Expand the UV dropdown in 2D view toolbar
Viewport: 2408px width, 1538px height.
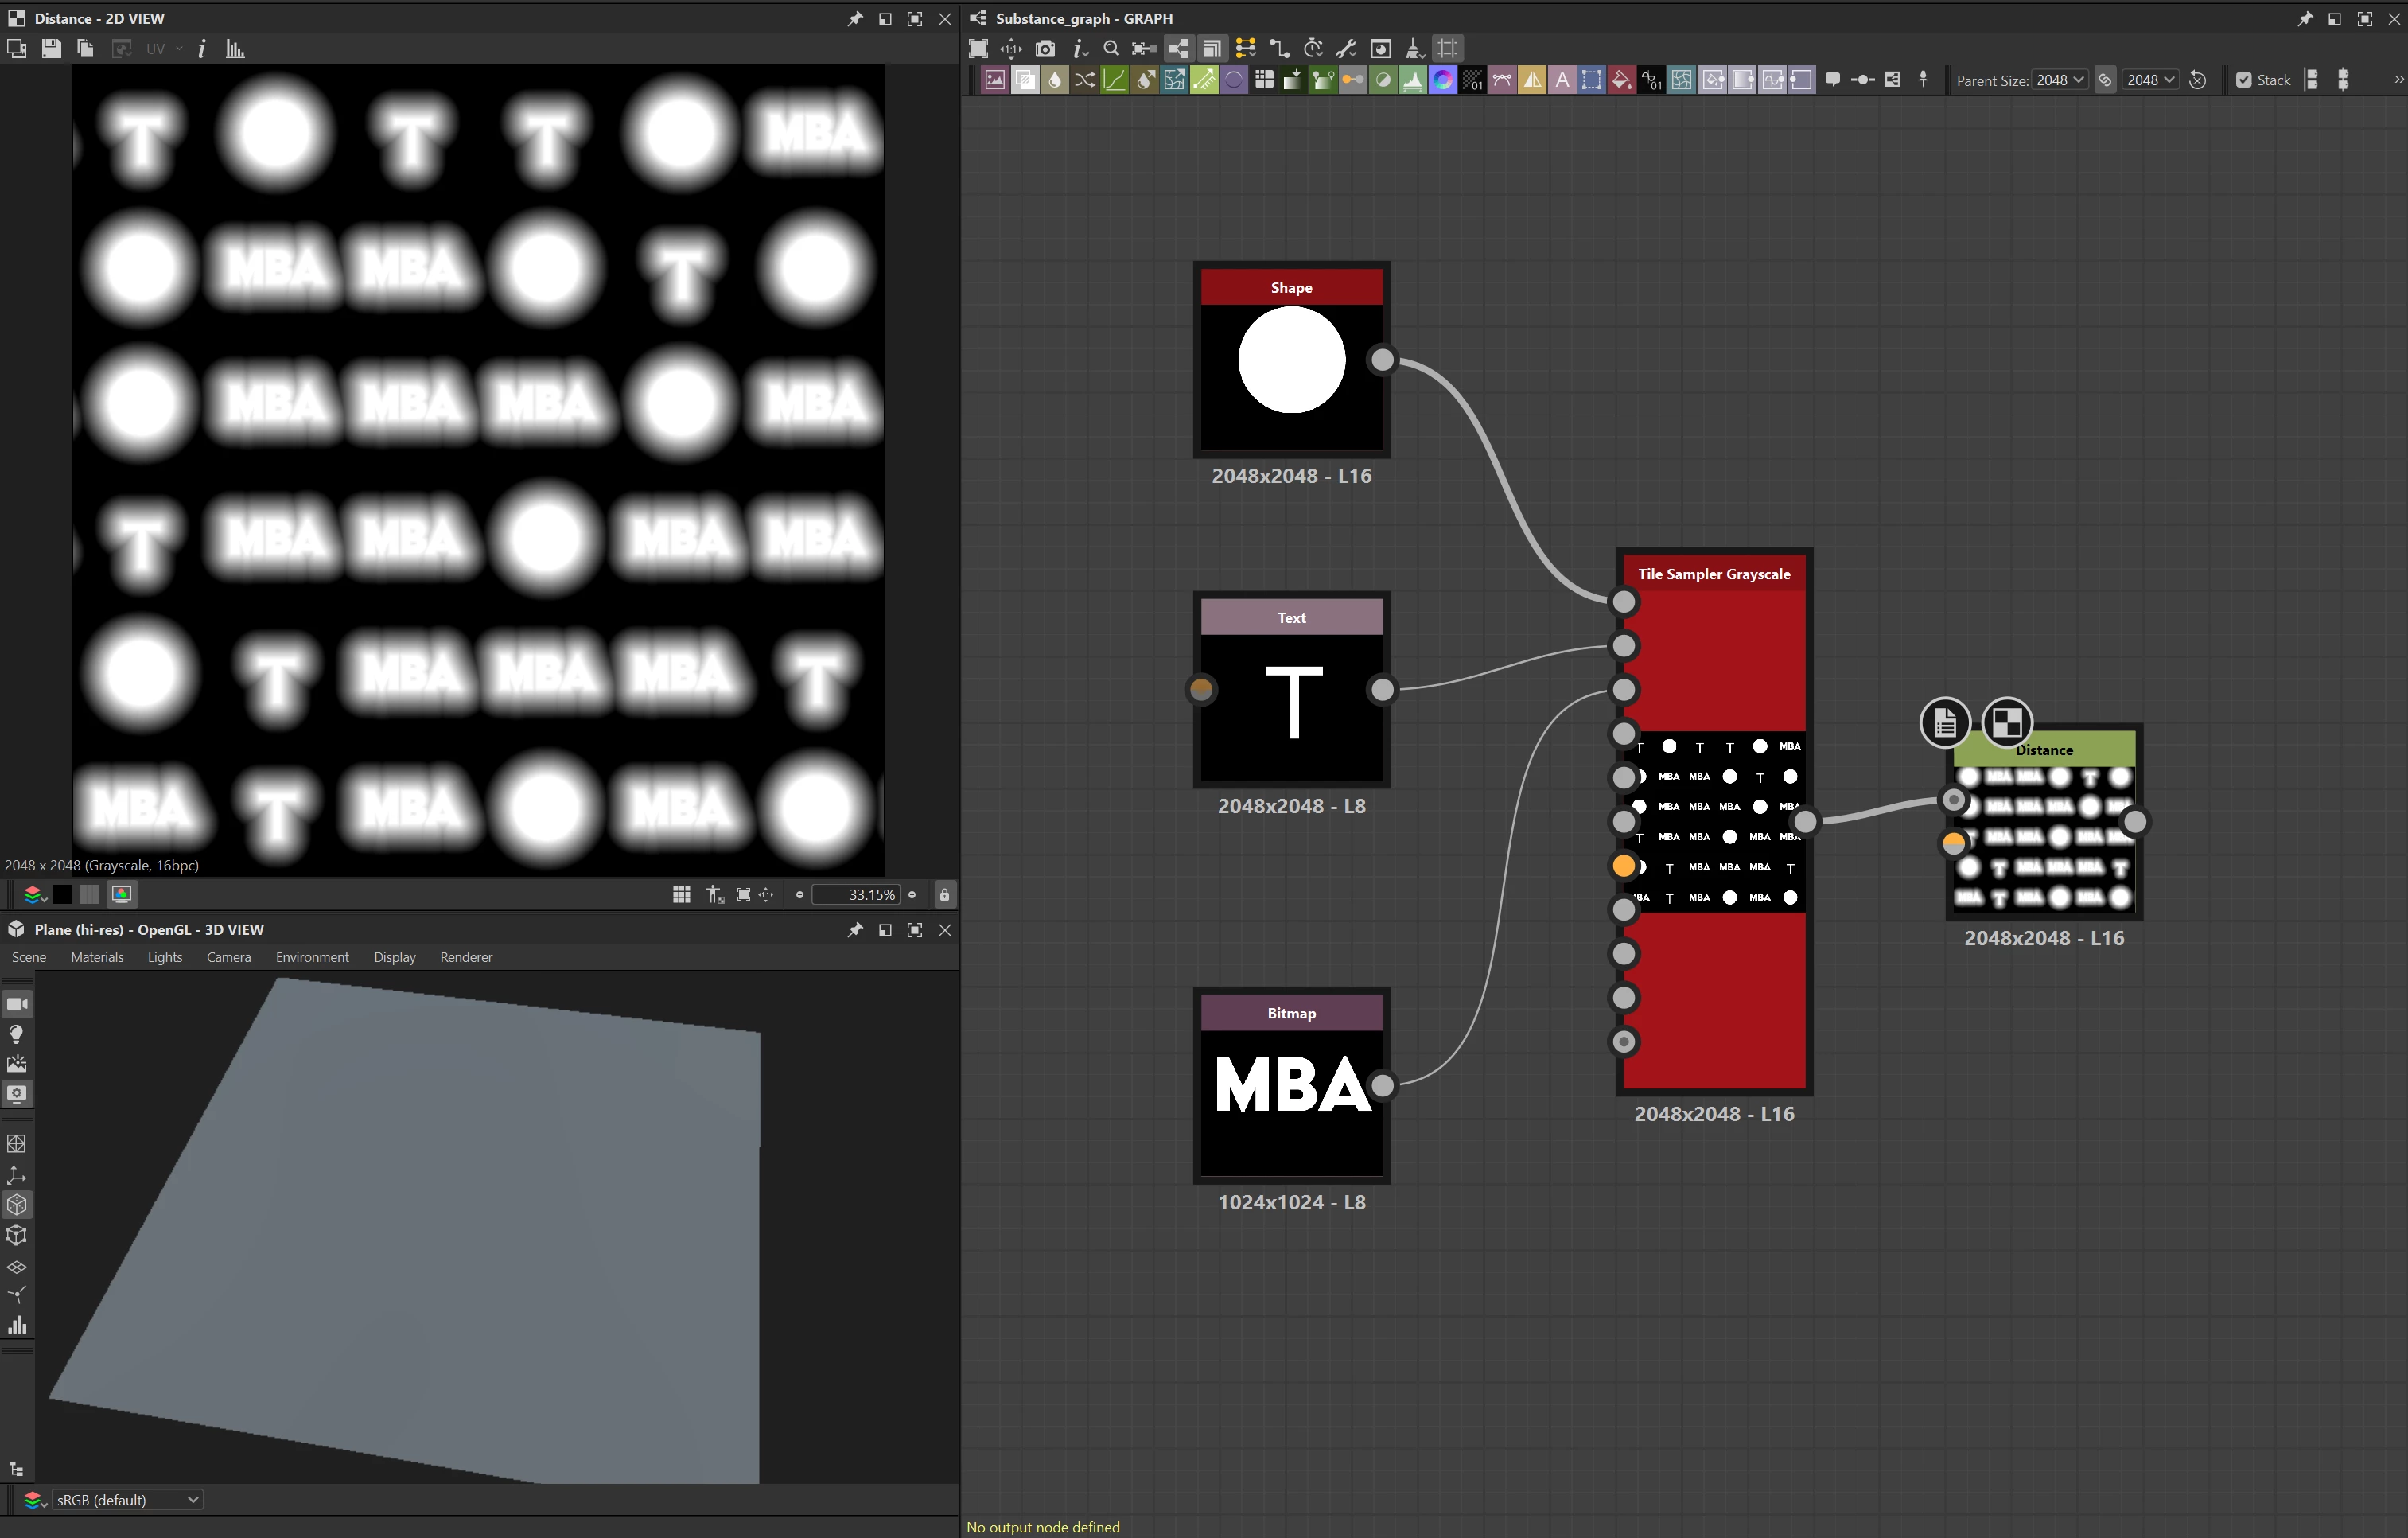pos(179,49)
